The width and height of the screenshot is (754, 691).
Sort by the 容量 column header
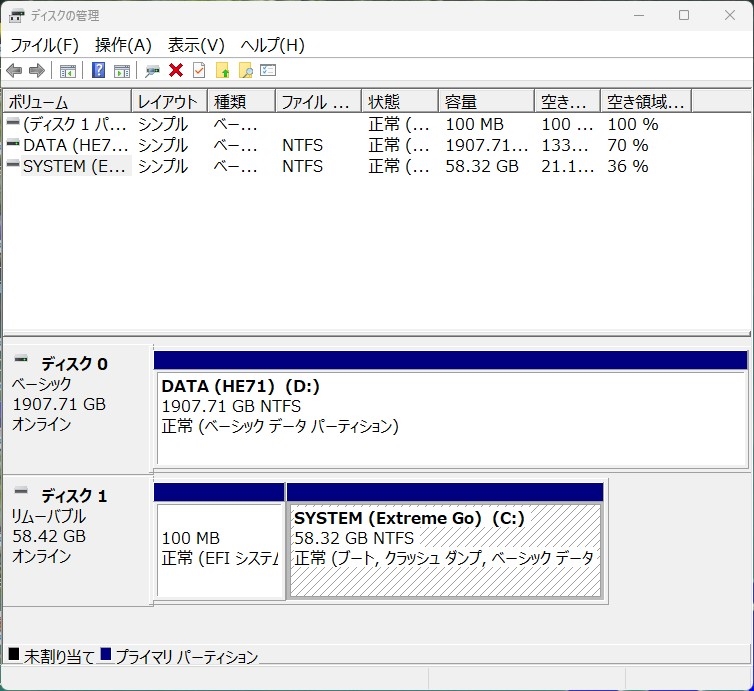click(x=487, y=101)
